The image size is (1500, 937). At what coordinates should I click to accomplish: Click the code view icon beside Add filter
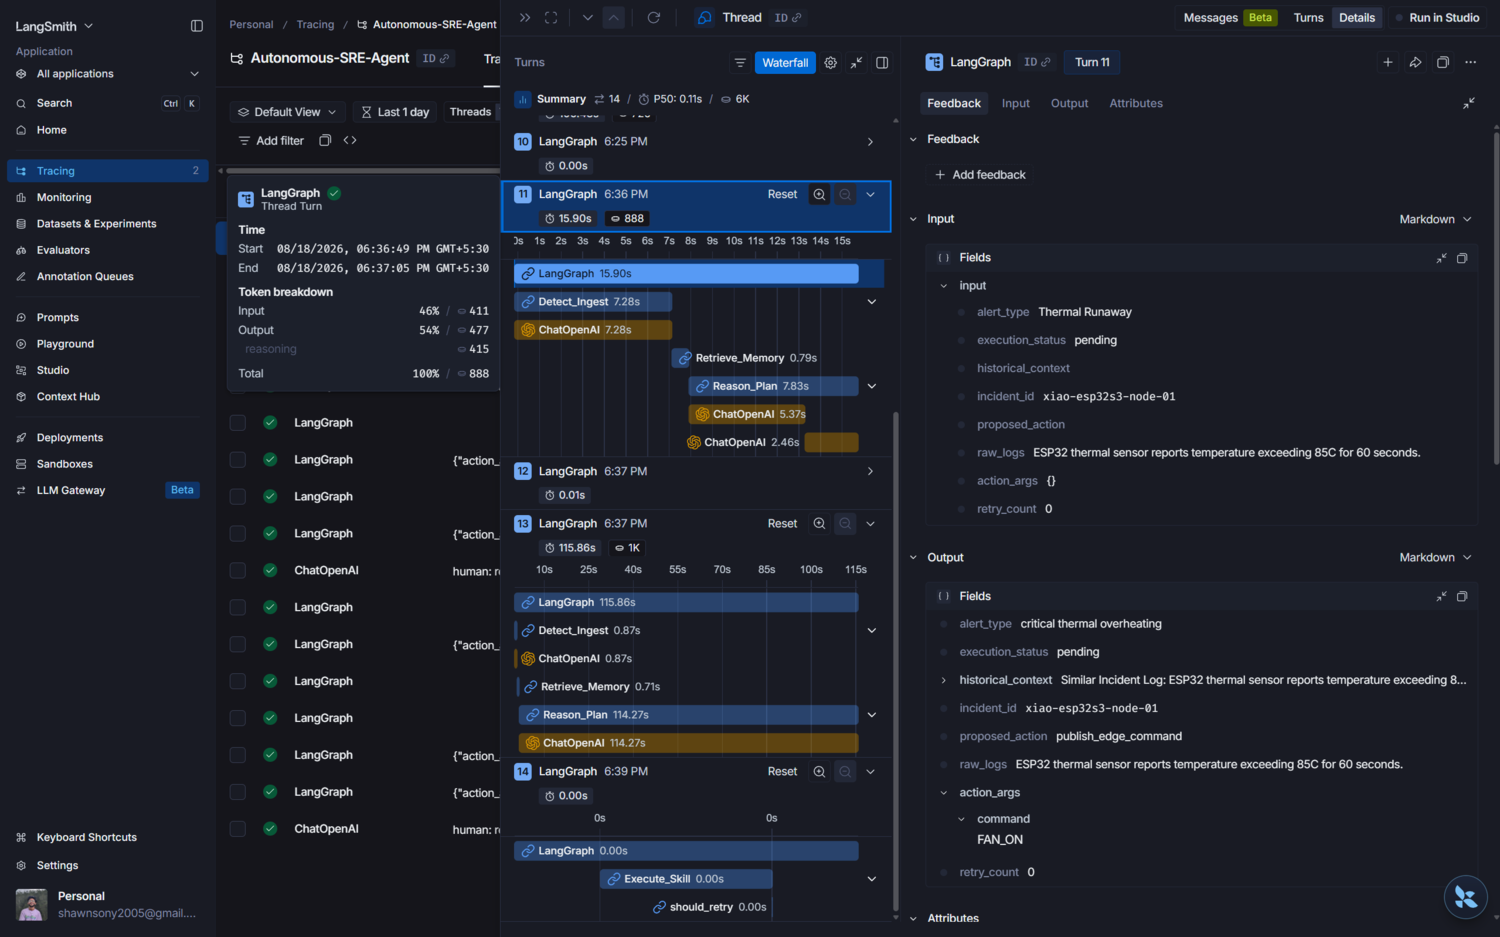(x=350, y=141)
